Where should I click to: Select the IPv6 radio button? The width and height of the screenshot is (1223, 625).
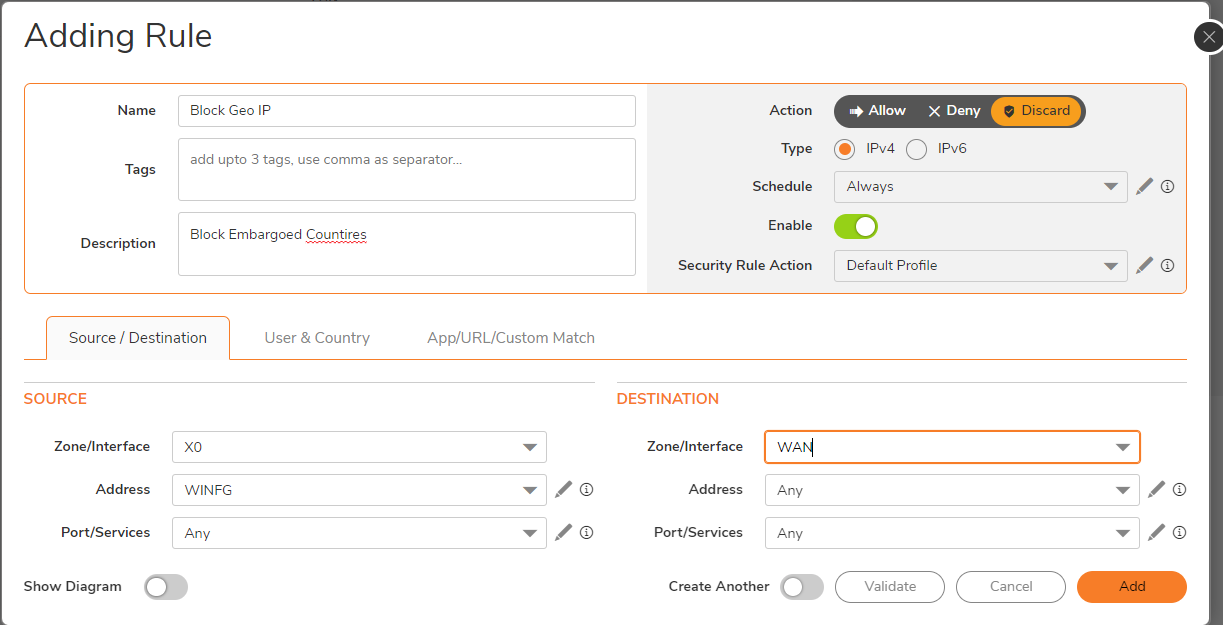tap(916, 148)
